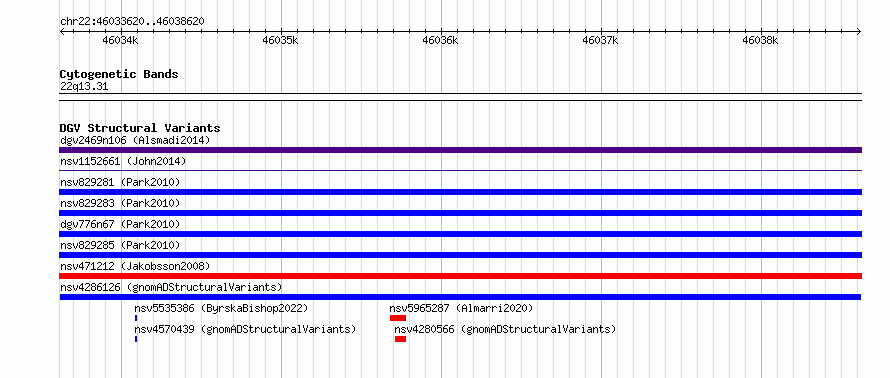
Task: Click the blue bar under nsv4286126
Action: 460,297
